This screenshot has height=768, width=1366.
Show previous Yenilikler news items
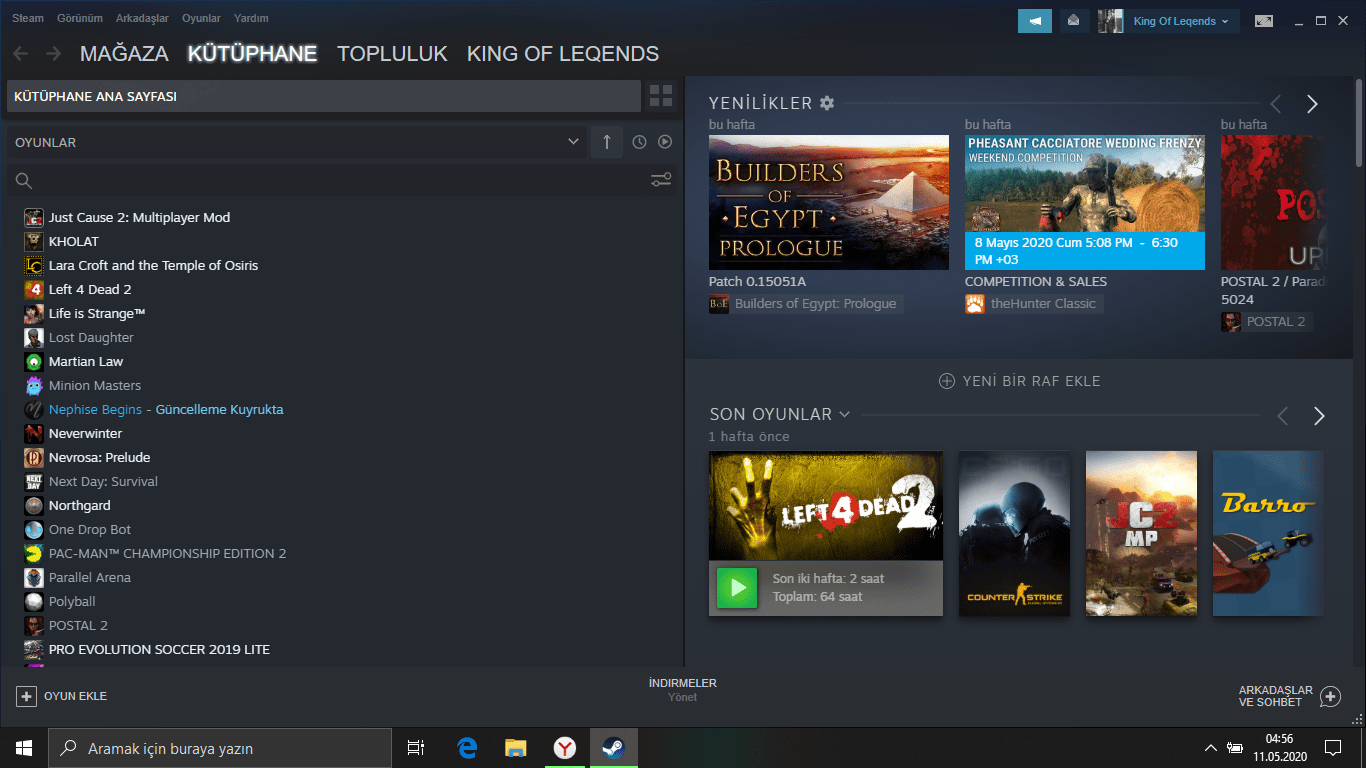click(1275, 104)
